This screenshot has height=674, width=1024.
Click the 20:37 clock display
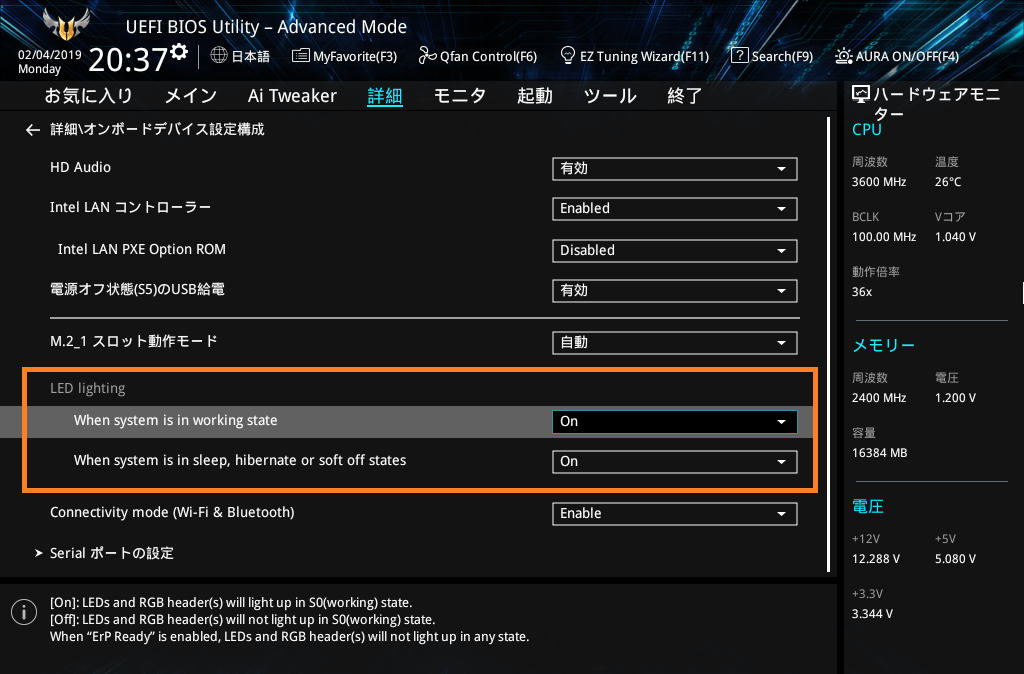click(x=128, y=59)
